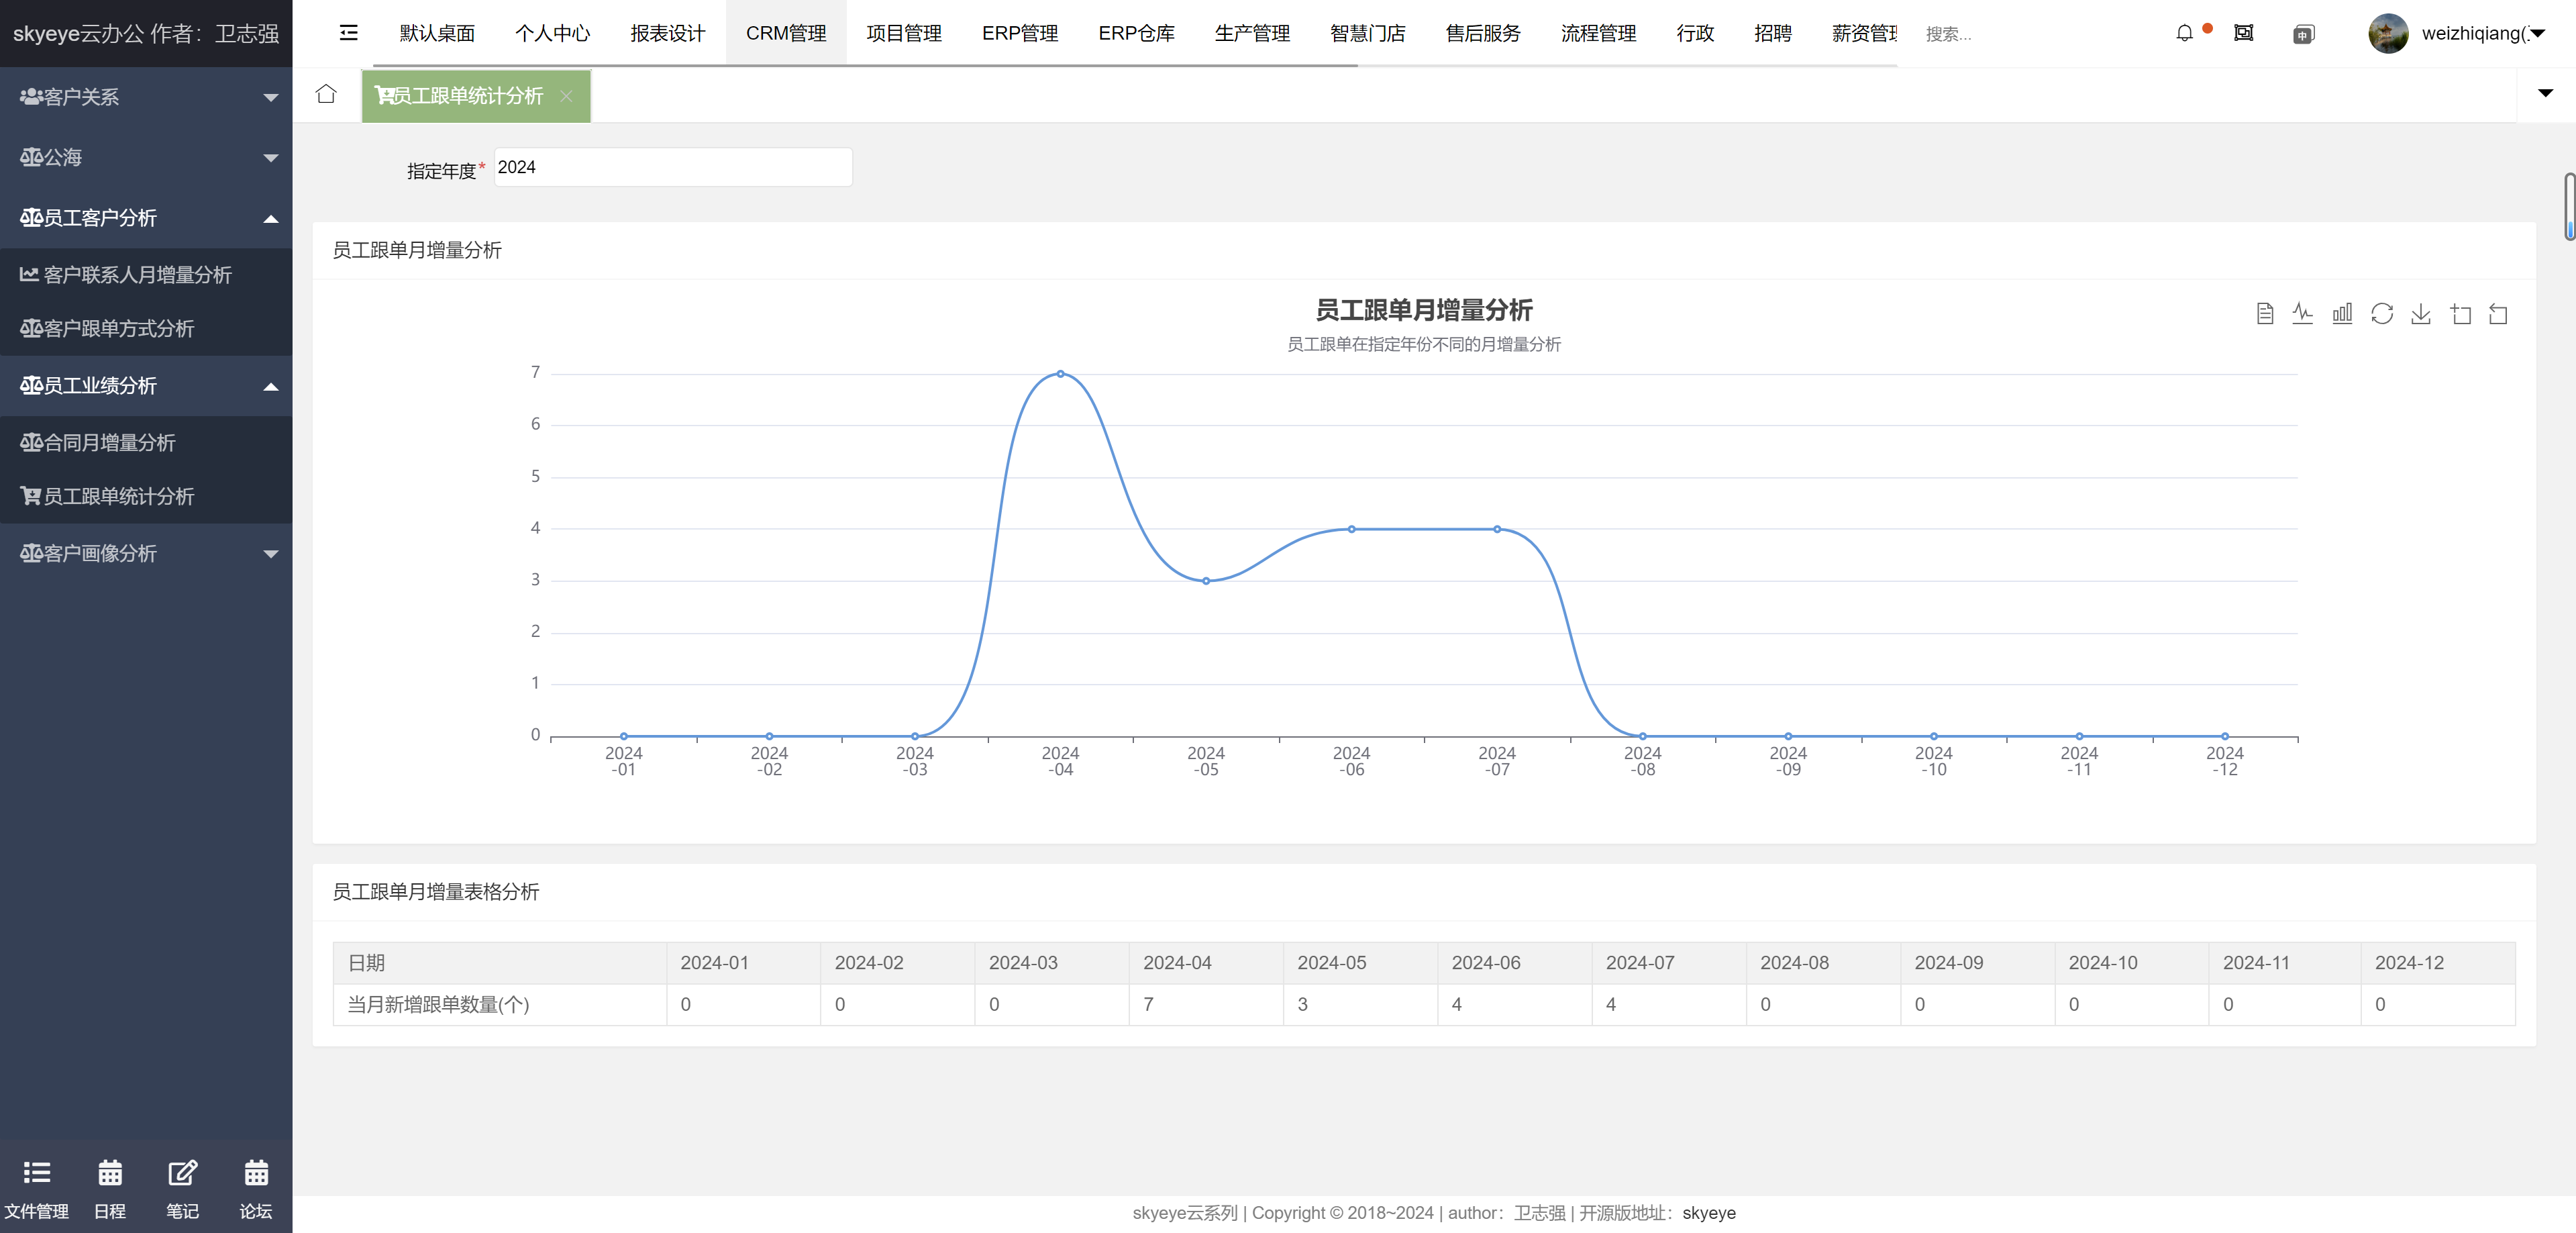Image resolution: width=2576 pixels, height=1233 pixels.
Task: Open the notification bell
Action: (x=2185, y=33)
